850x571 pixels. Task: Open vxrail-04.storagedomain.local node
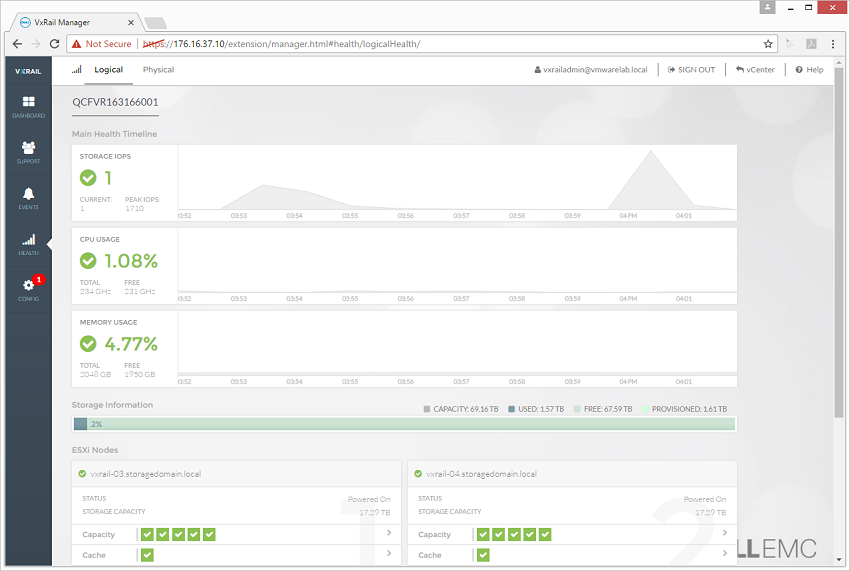pos(481,474)
